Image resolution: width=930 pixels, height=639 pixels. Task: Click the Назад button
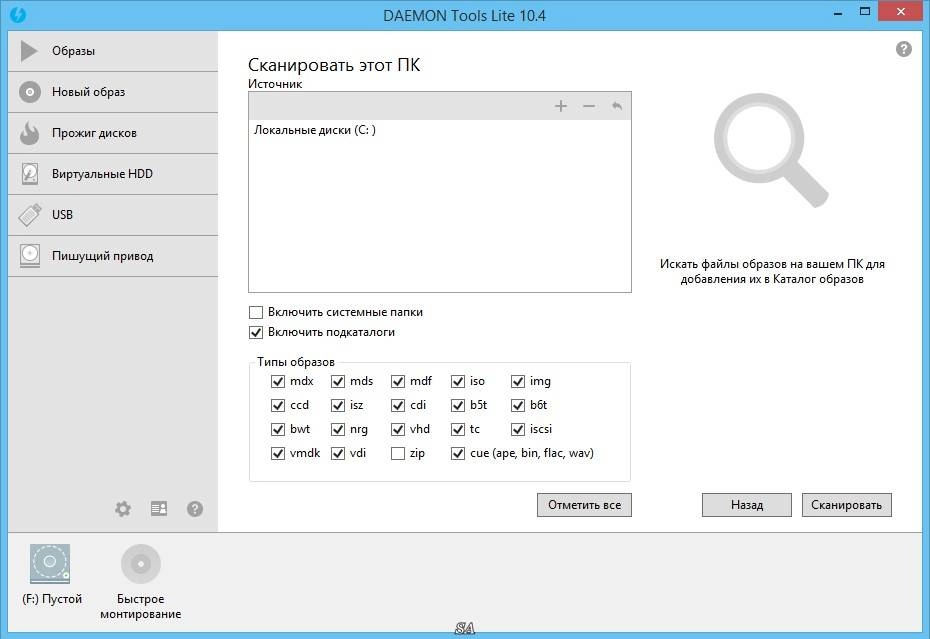coord(747,505)
